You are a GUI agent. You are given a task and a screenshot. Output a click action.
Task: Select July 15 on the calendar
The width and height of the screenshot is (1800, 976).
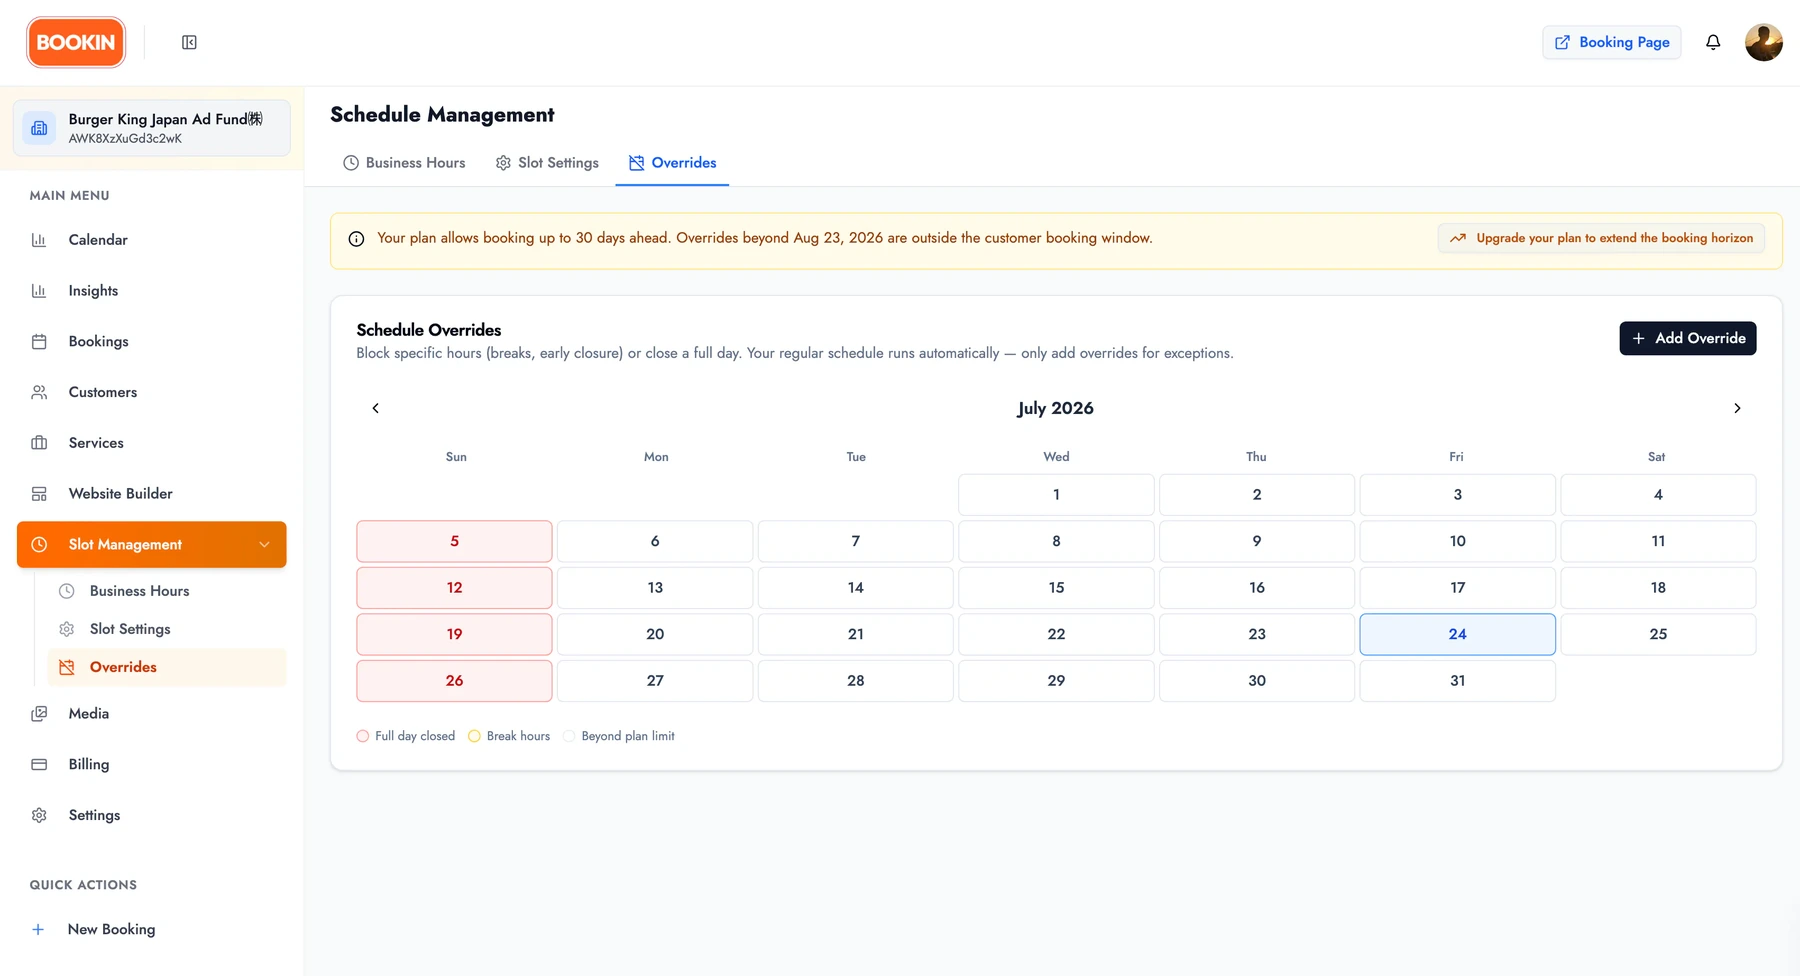[x=1056, y=588]
